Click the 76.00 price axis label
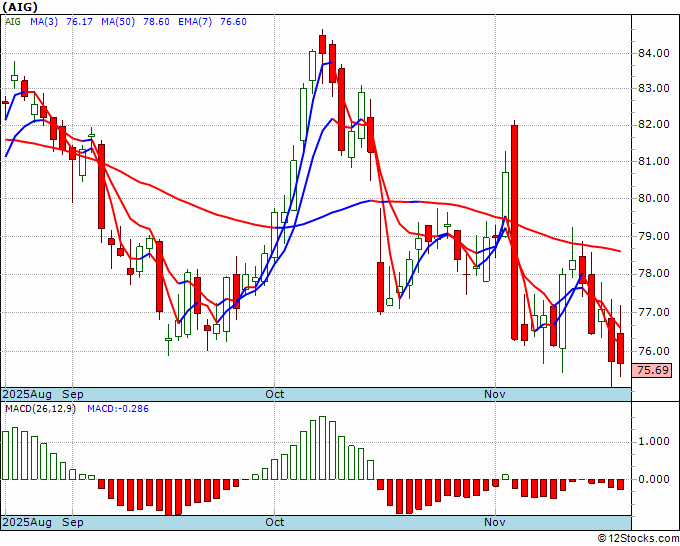The height and width of the screenshot is (546, 680). click(654, 351)
